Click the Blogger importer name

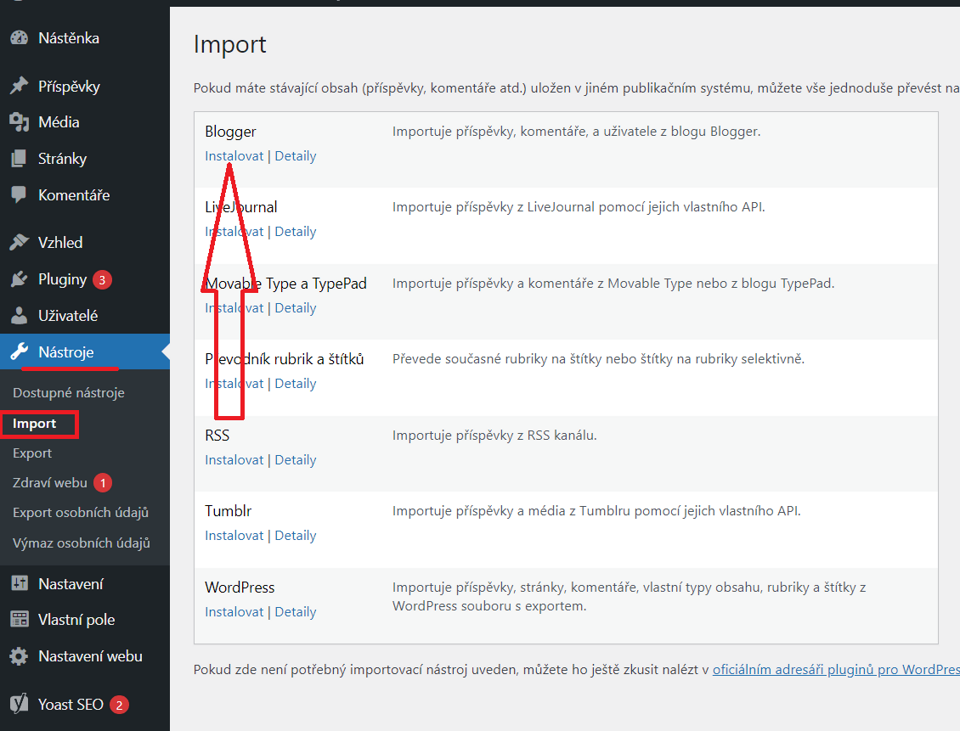click(230, 132)
